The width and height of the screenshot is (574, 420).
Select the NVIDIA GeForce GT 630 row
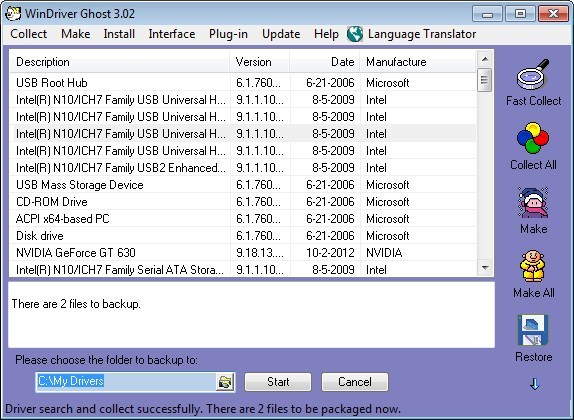click(x=243, y=253)
